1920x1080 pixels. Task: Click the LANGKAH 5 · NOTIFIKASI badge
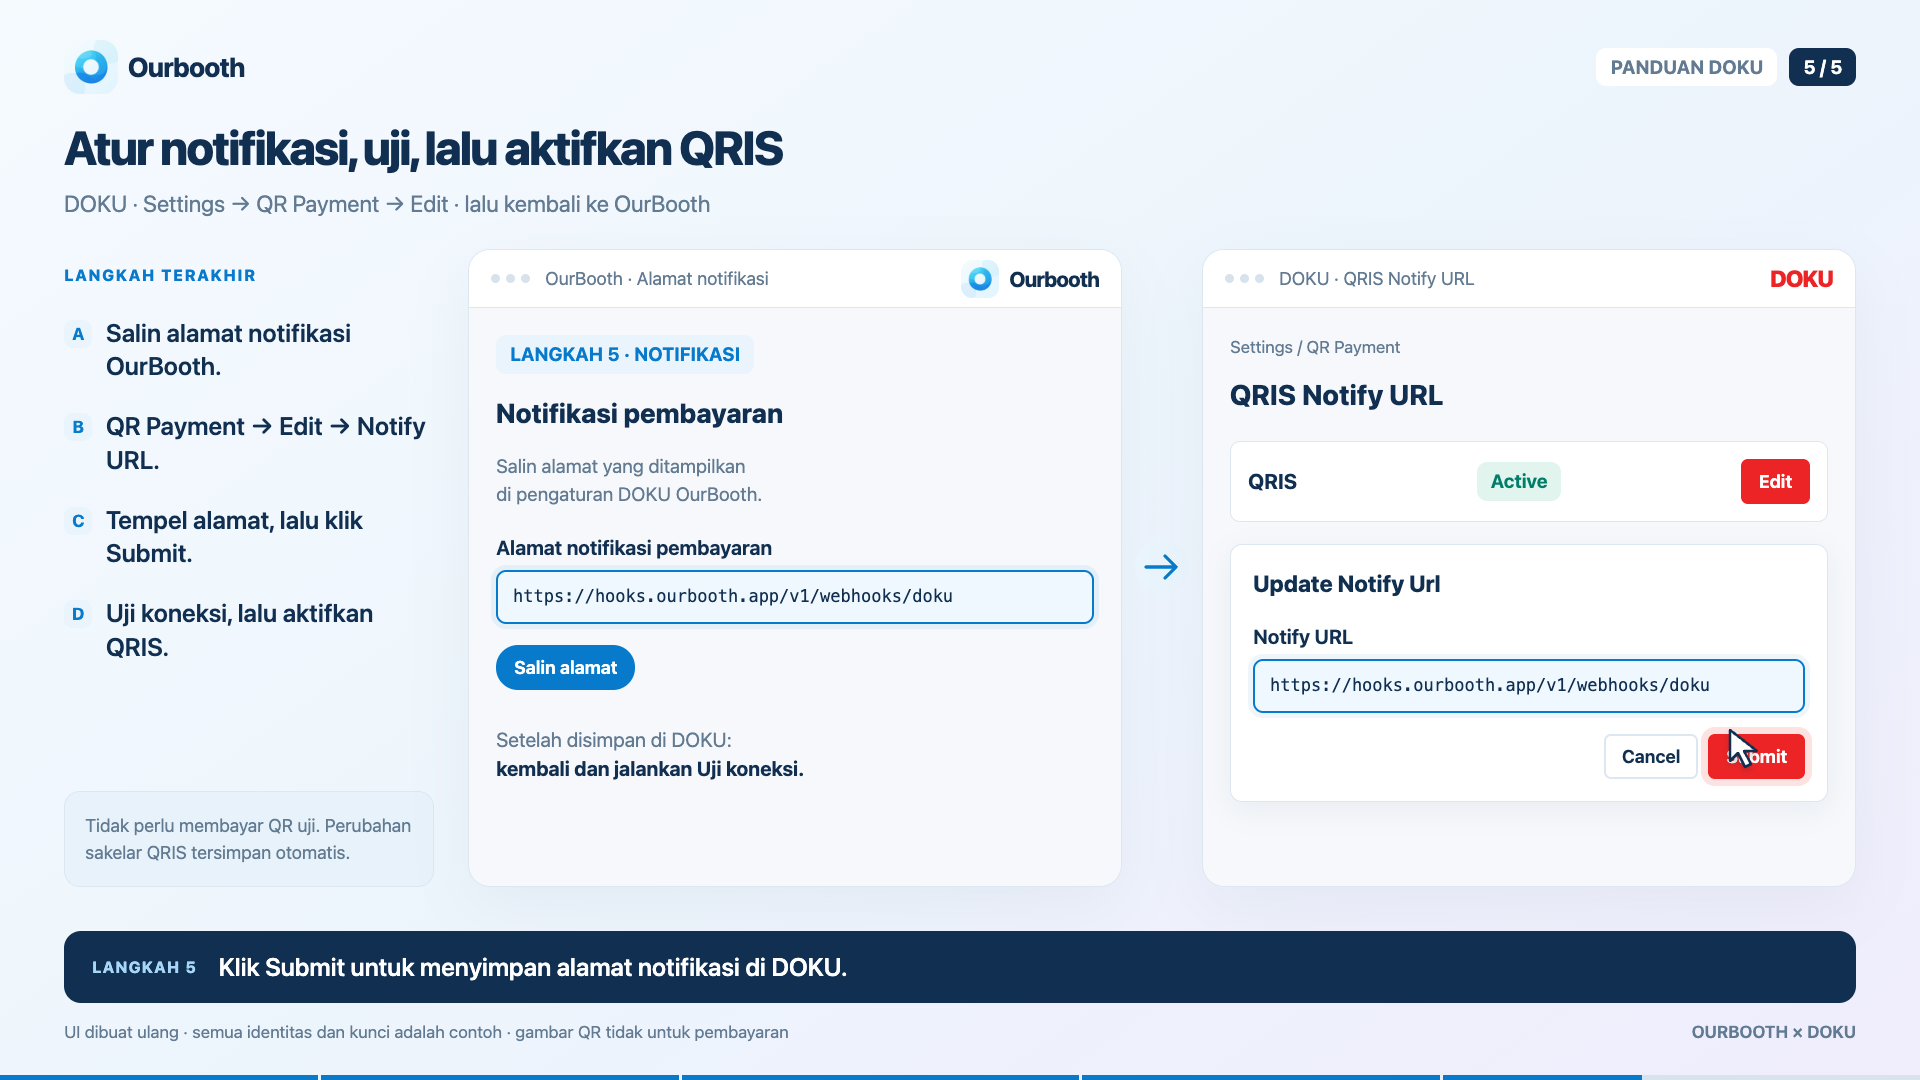(x=625, y=355)
